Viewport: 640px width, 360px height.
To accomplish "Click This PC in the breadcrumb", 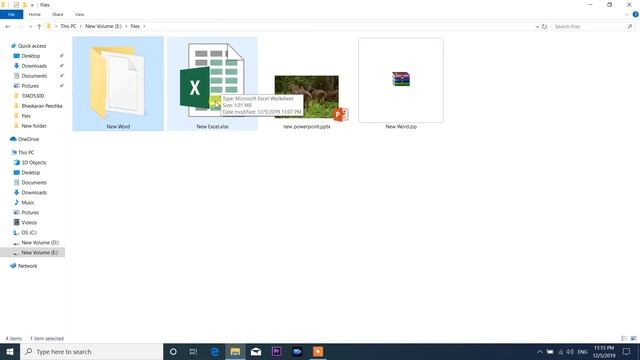I will 68,26.
